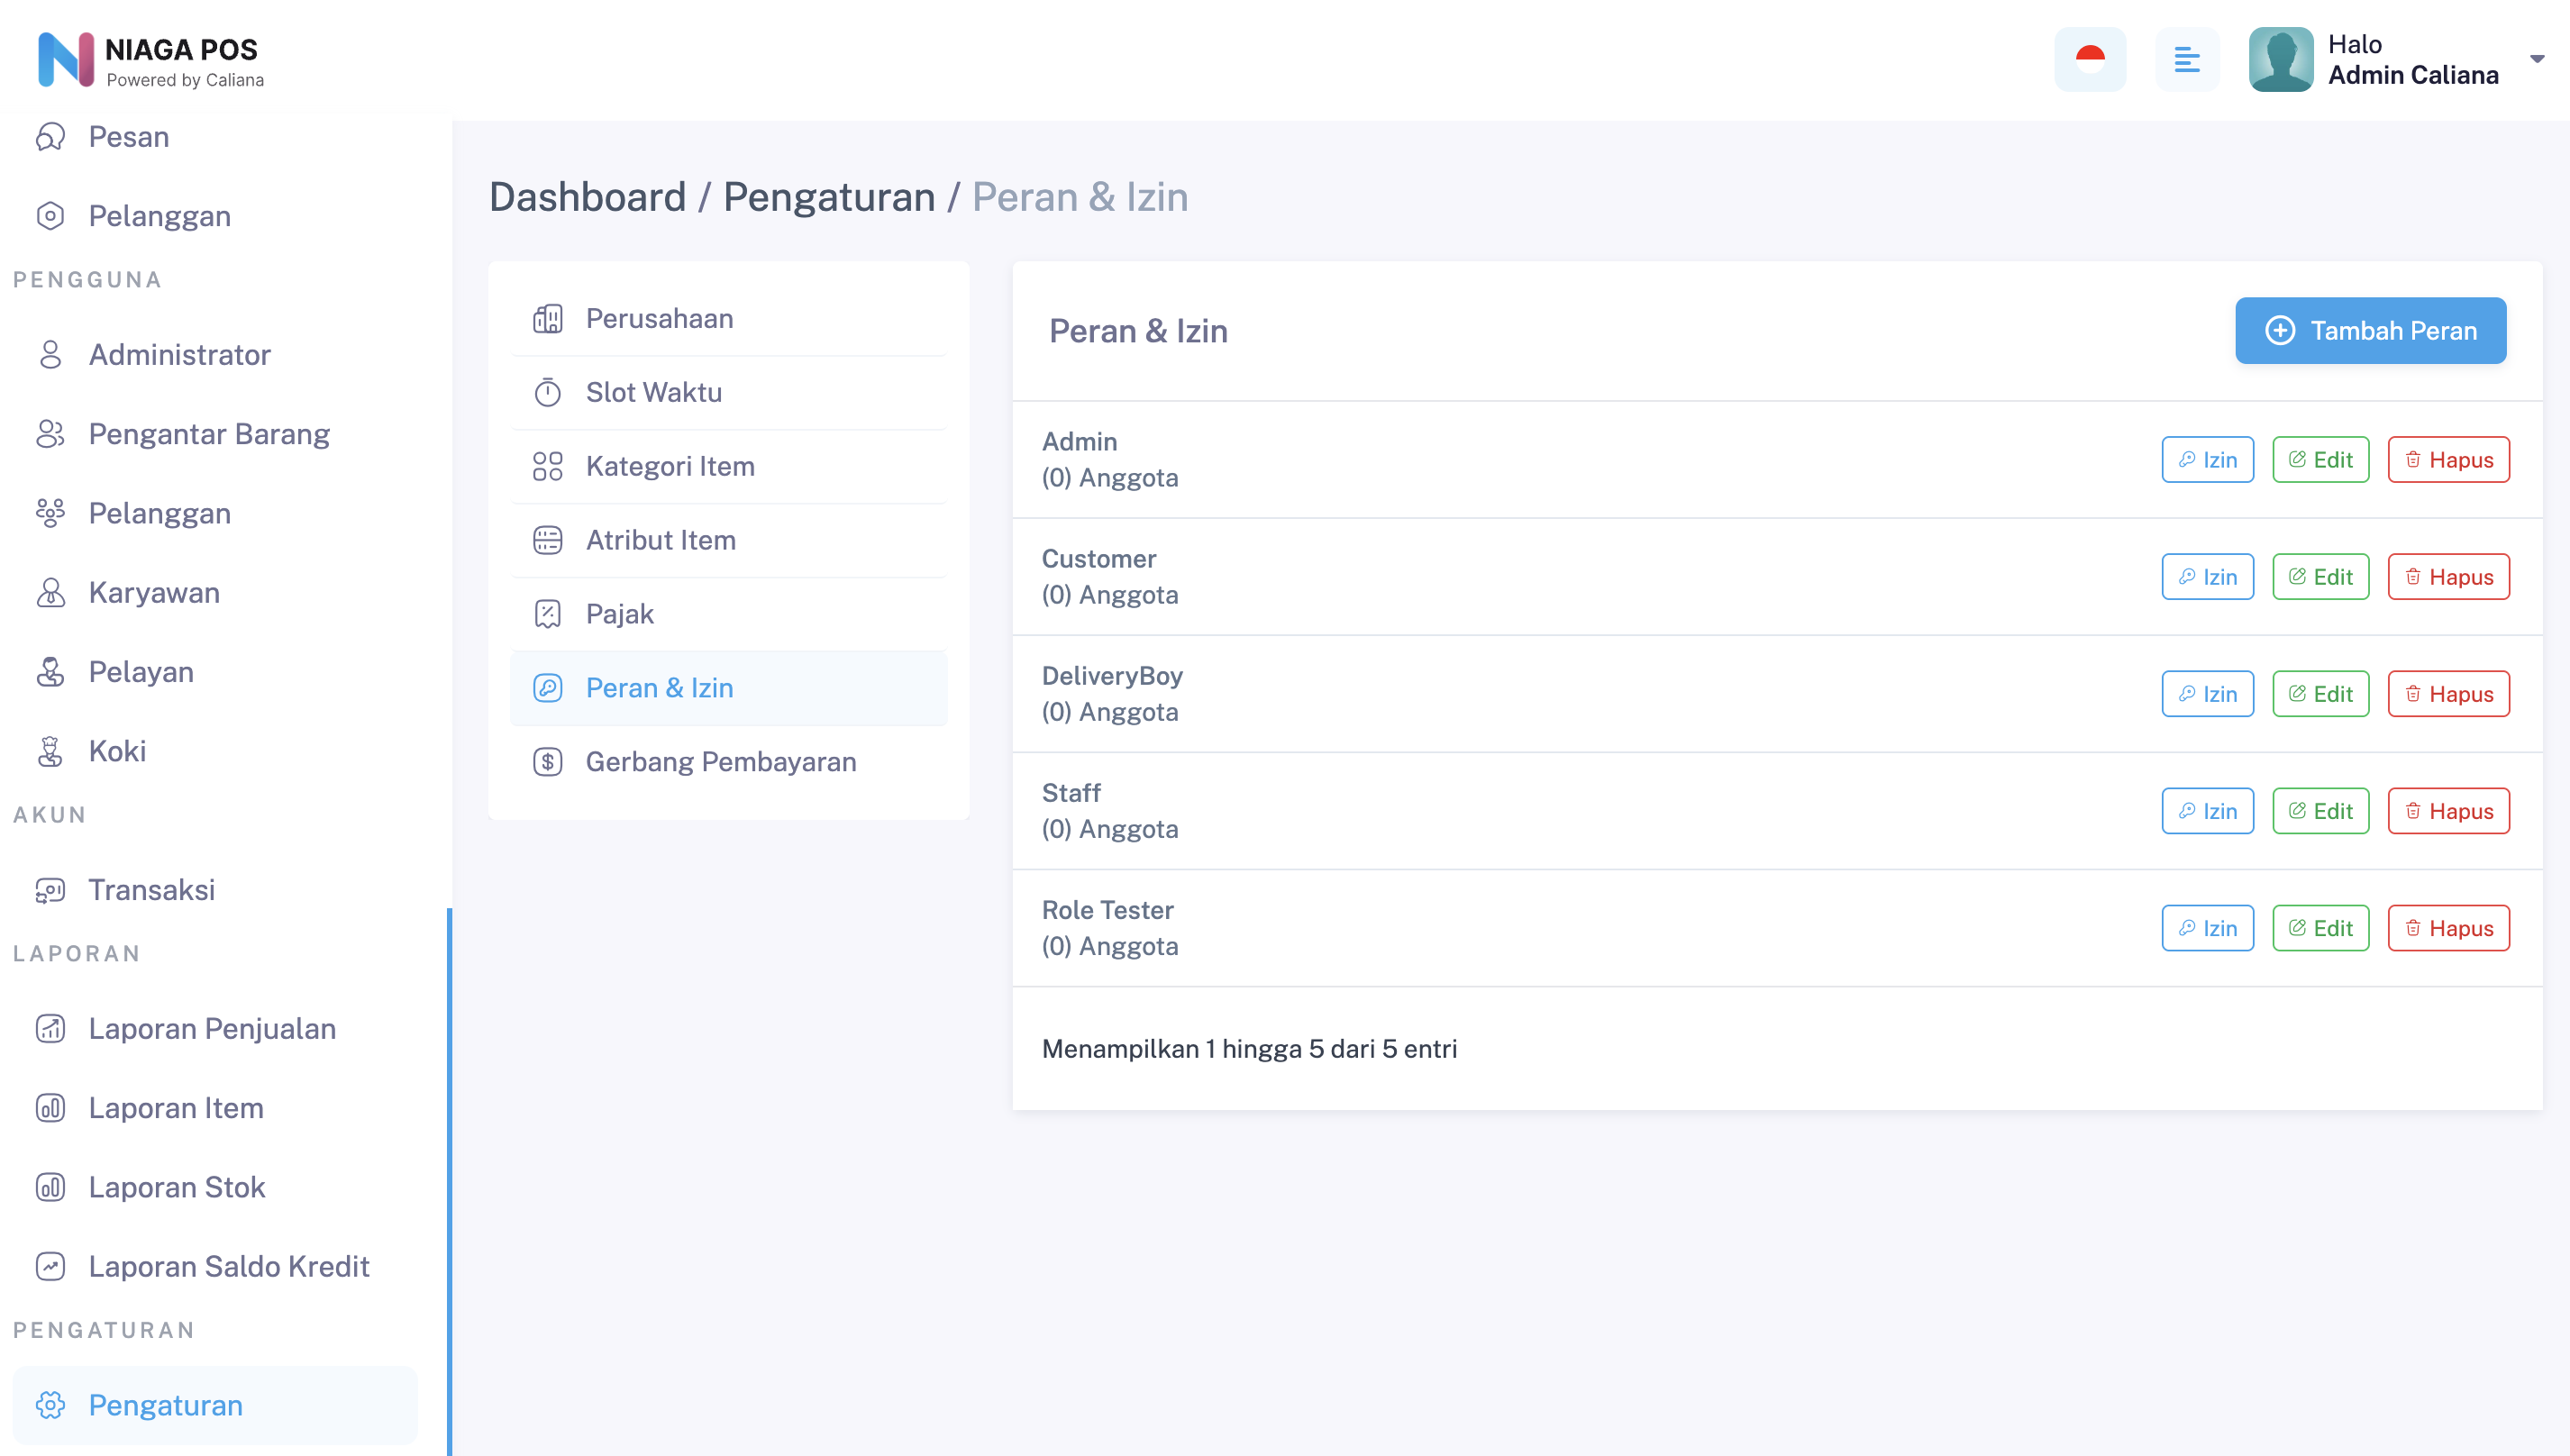Screen dimensions: 2570x1456
Task: Click the Peran & Izin key icon
Action: point(548,688)
